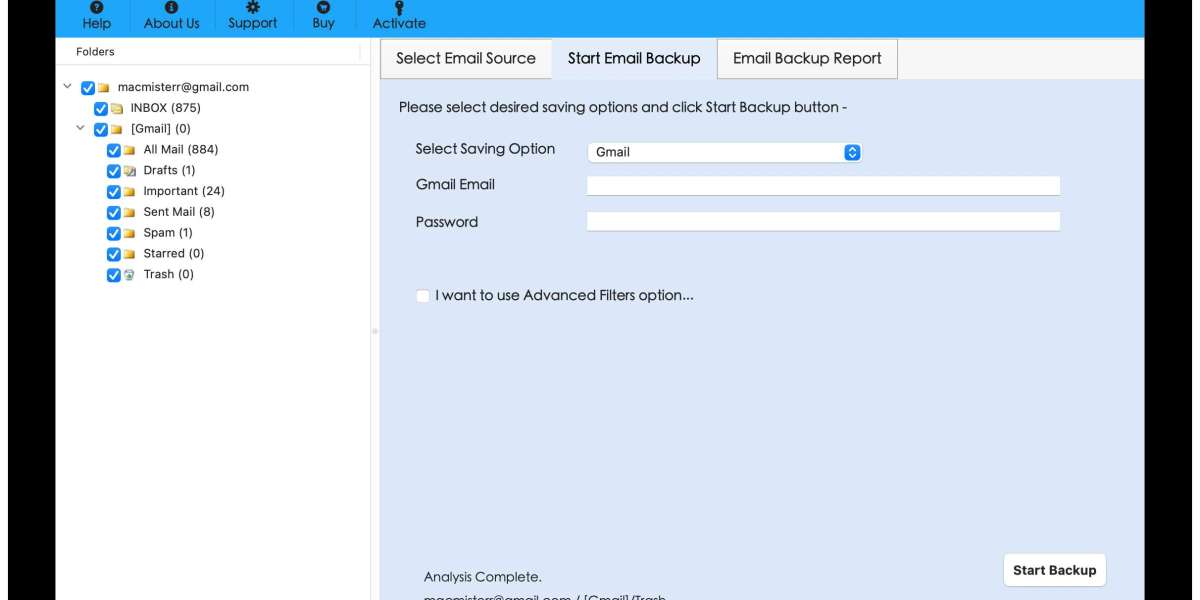Select the Spam (1) row text

tap(168, 233)
